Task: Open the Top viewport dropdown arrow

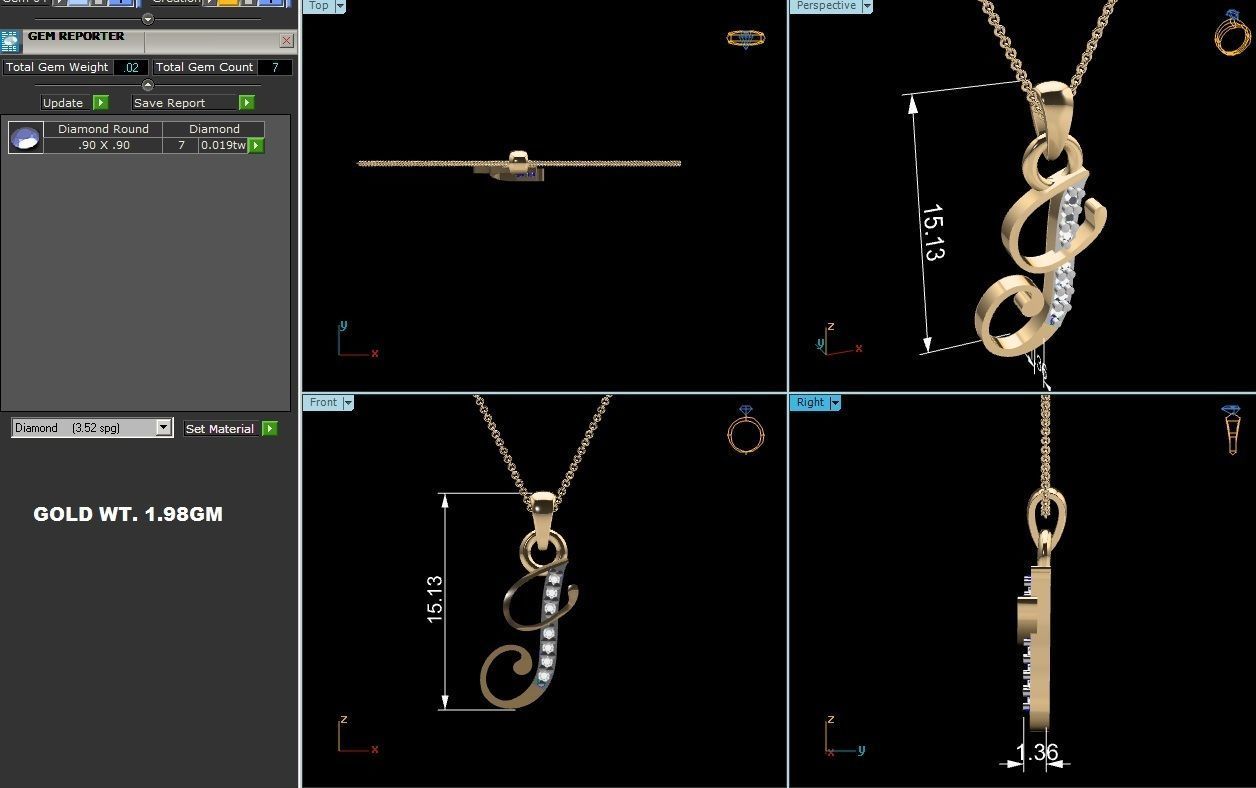Action: (x=340, y=6)
